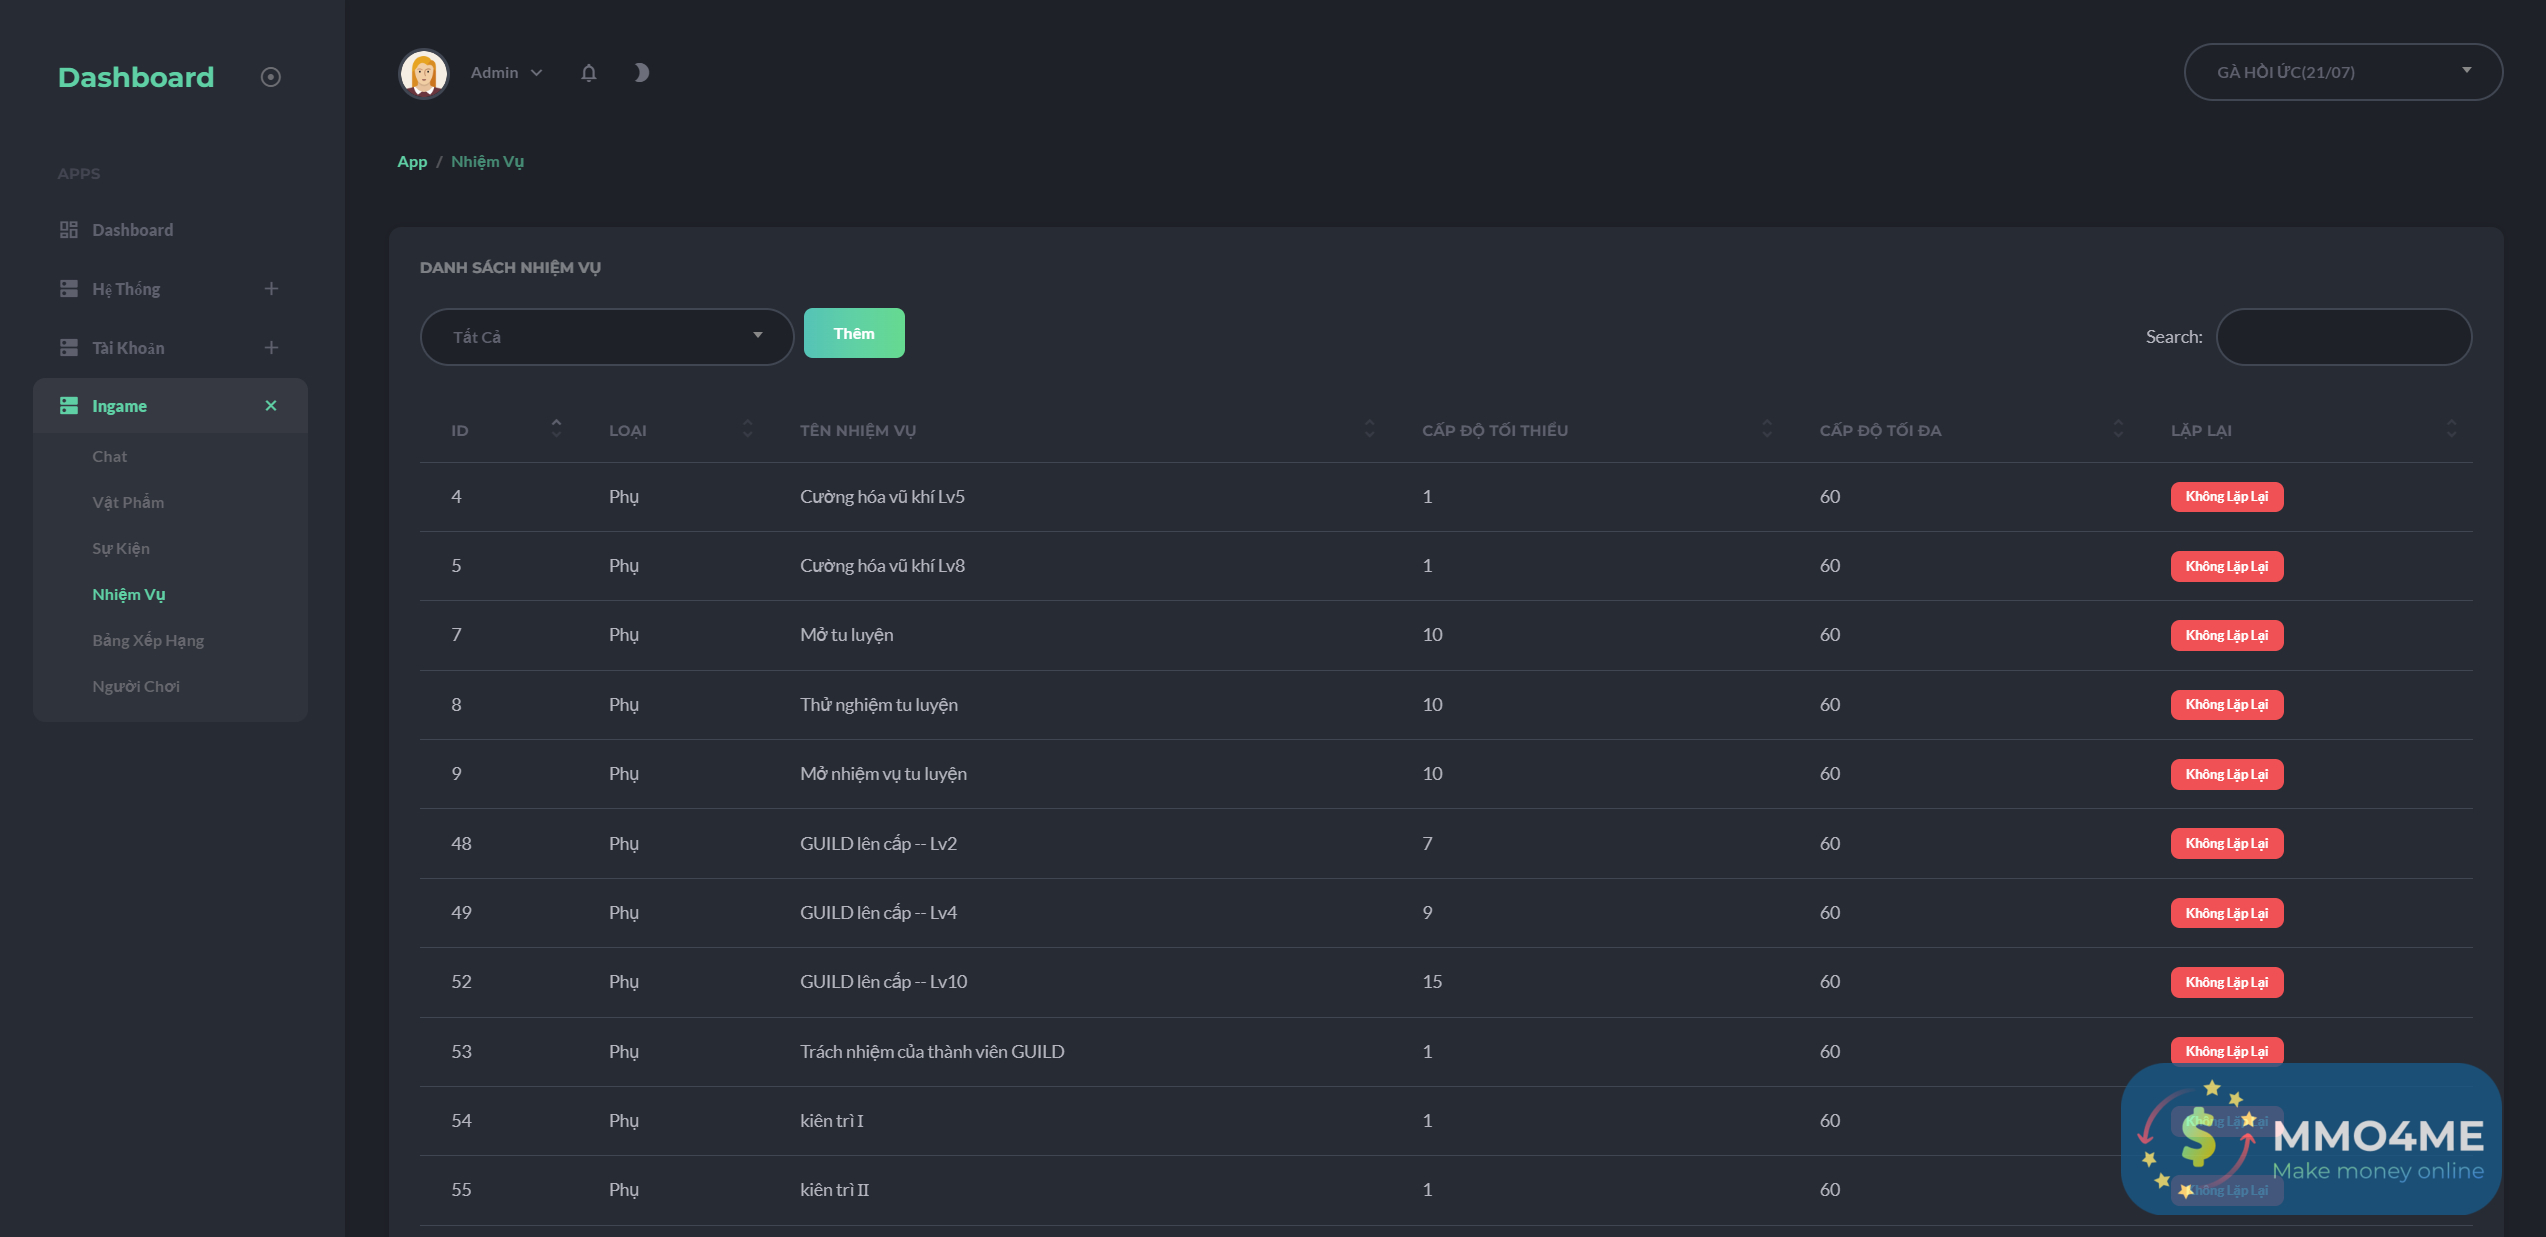
Task: Focus the Search input field
Action: pyautogui.click(x=2344, y=337)
